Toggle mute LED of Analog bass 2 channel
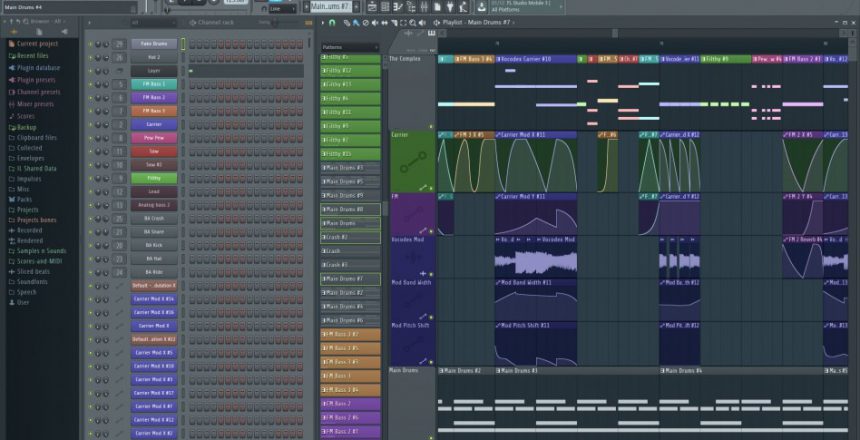860x440 pixels. tap(90, 205)
